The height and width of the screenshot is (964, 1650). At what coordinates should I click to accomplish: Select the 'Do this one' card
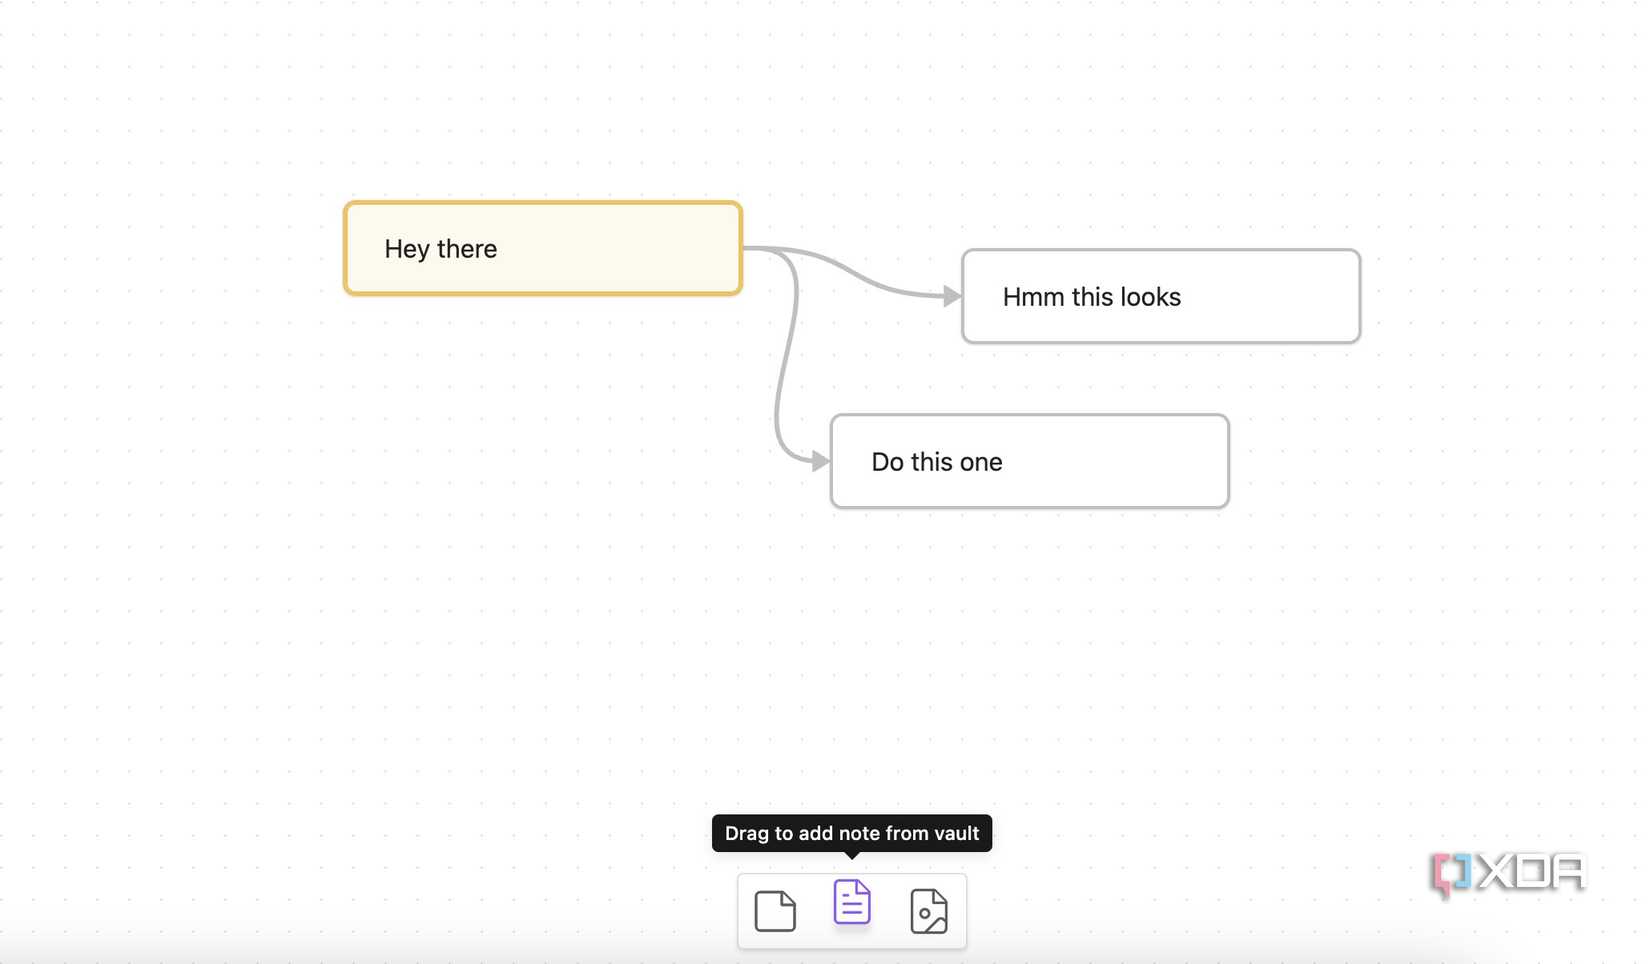[1029, 461]
